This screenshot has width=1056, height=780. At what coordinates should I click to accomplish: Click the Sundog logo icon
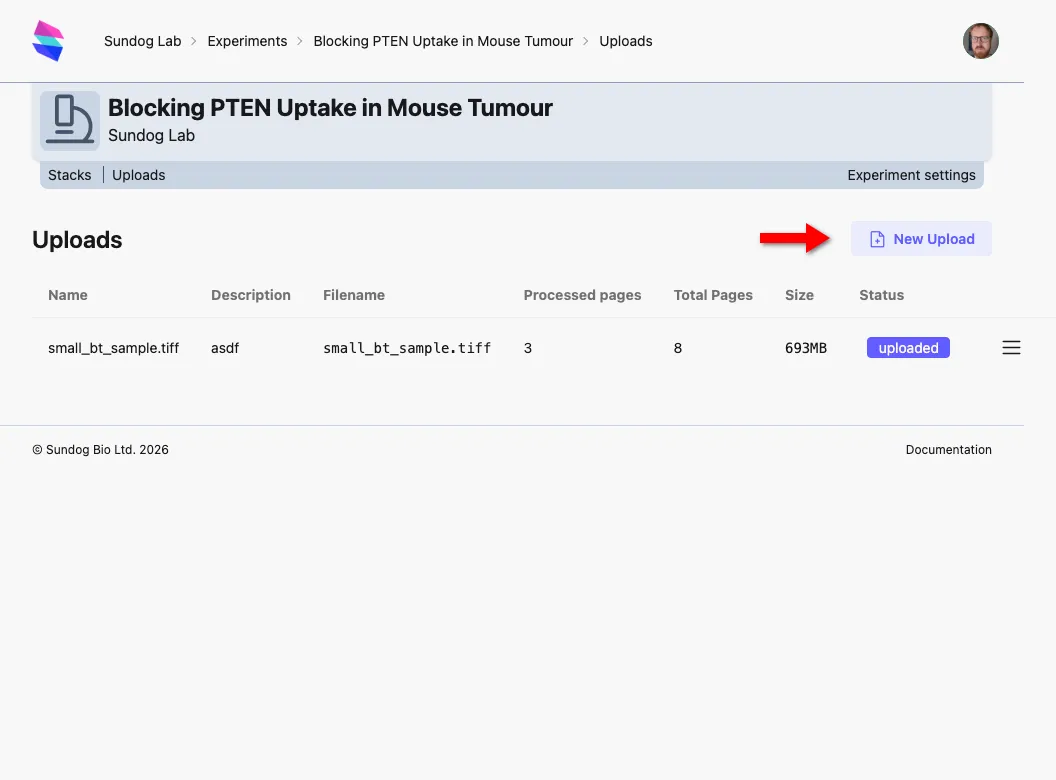[x=47, y=39]
